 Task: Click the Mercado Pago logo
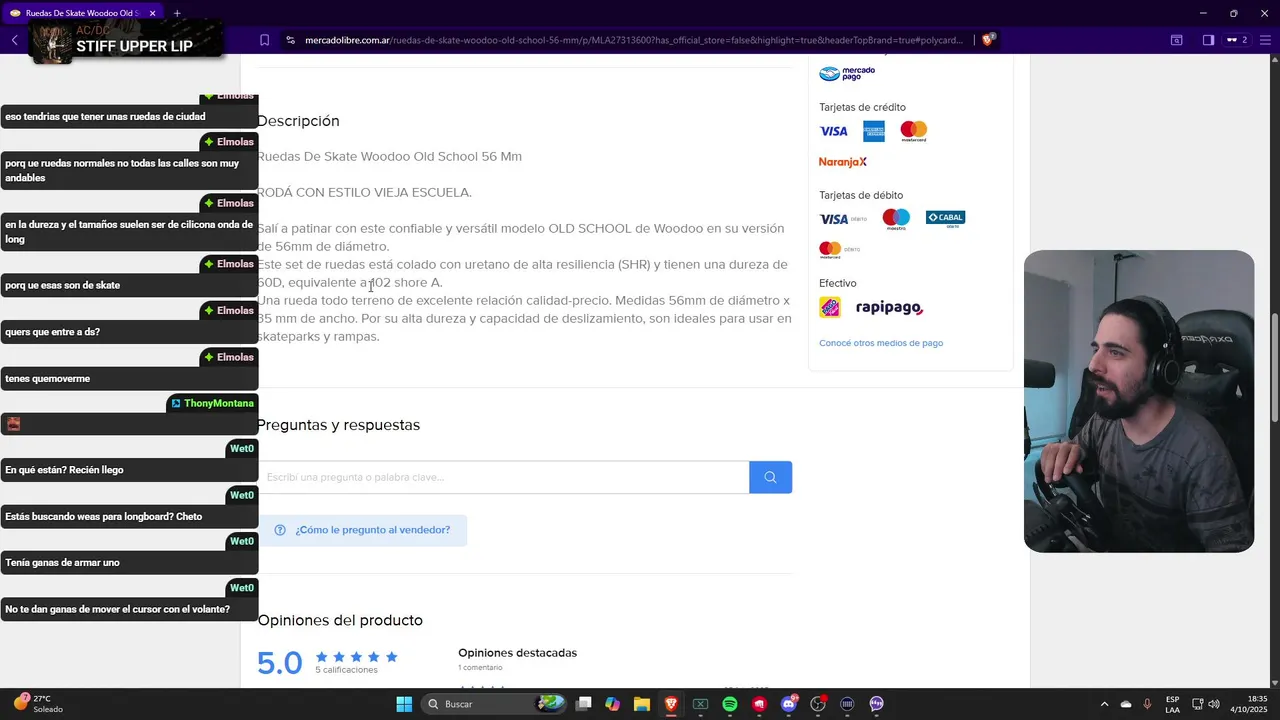847,73
